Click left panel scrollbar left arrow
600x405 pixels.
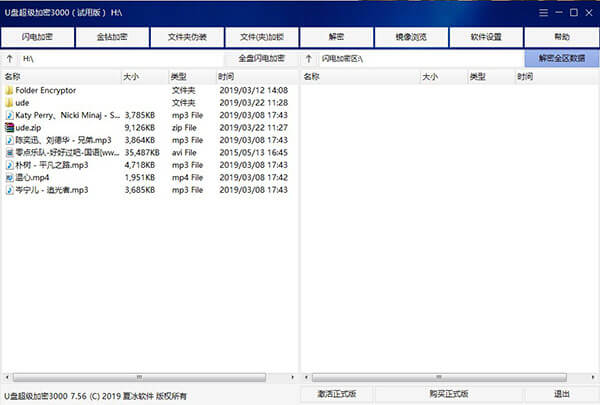(x=7, y=377)
